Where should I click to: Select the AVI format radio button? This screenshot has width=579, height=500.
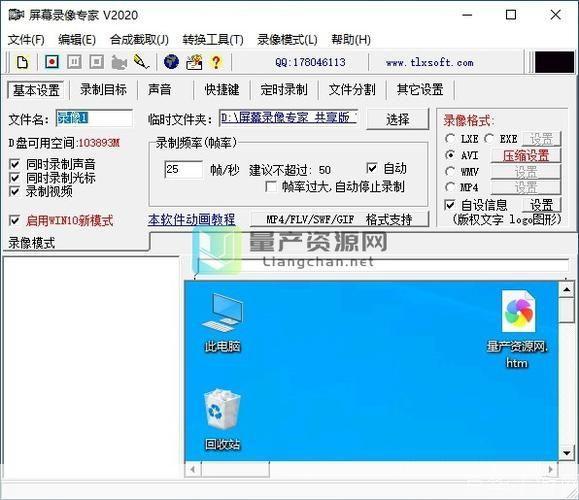click(x=450, y=155)
